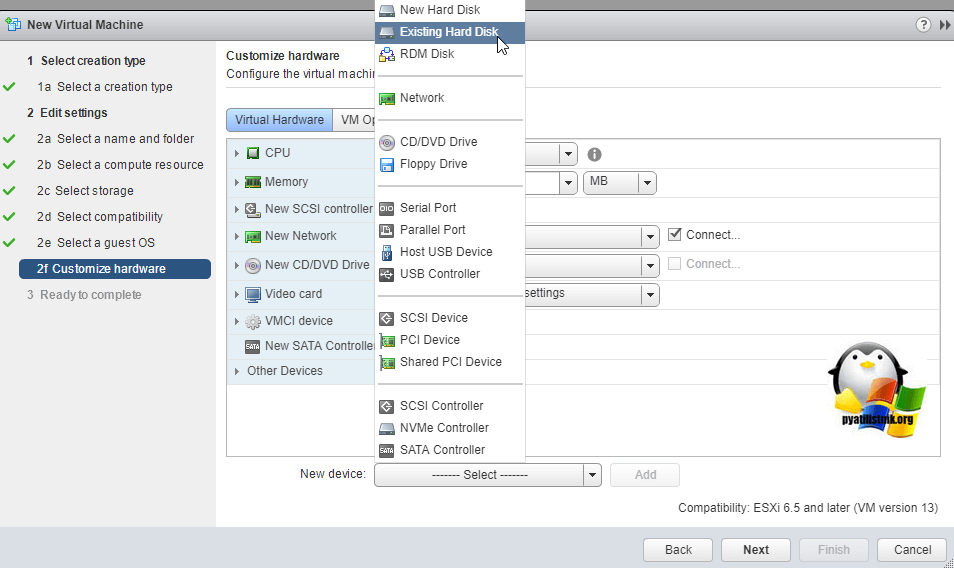Click the Shared PCI Device icon
This screenshot has height=568, width=954.
387,362
